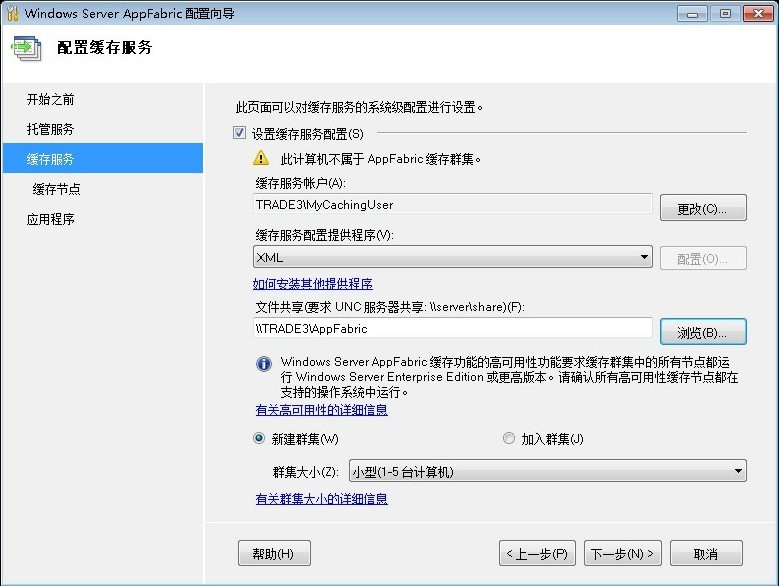Click the file share field \\TRADE3\AppFabric
This screenshot has height=586, width=779.
click(453, 328)
